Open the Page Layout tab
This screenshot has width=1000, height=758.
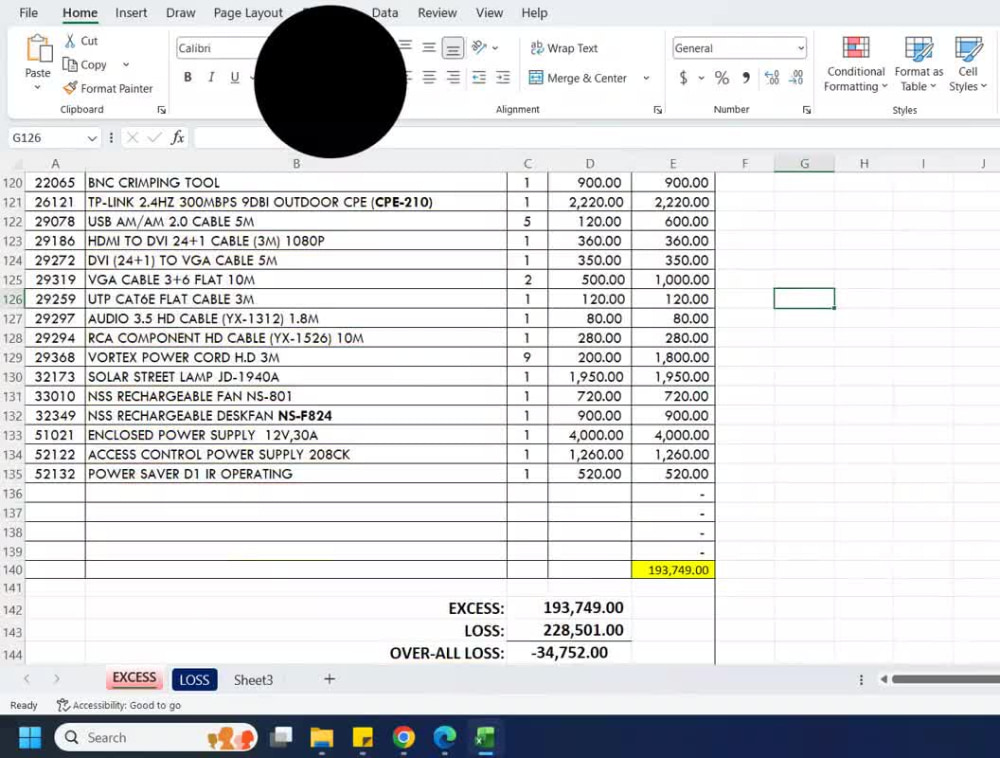click(247, 13)
